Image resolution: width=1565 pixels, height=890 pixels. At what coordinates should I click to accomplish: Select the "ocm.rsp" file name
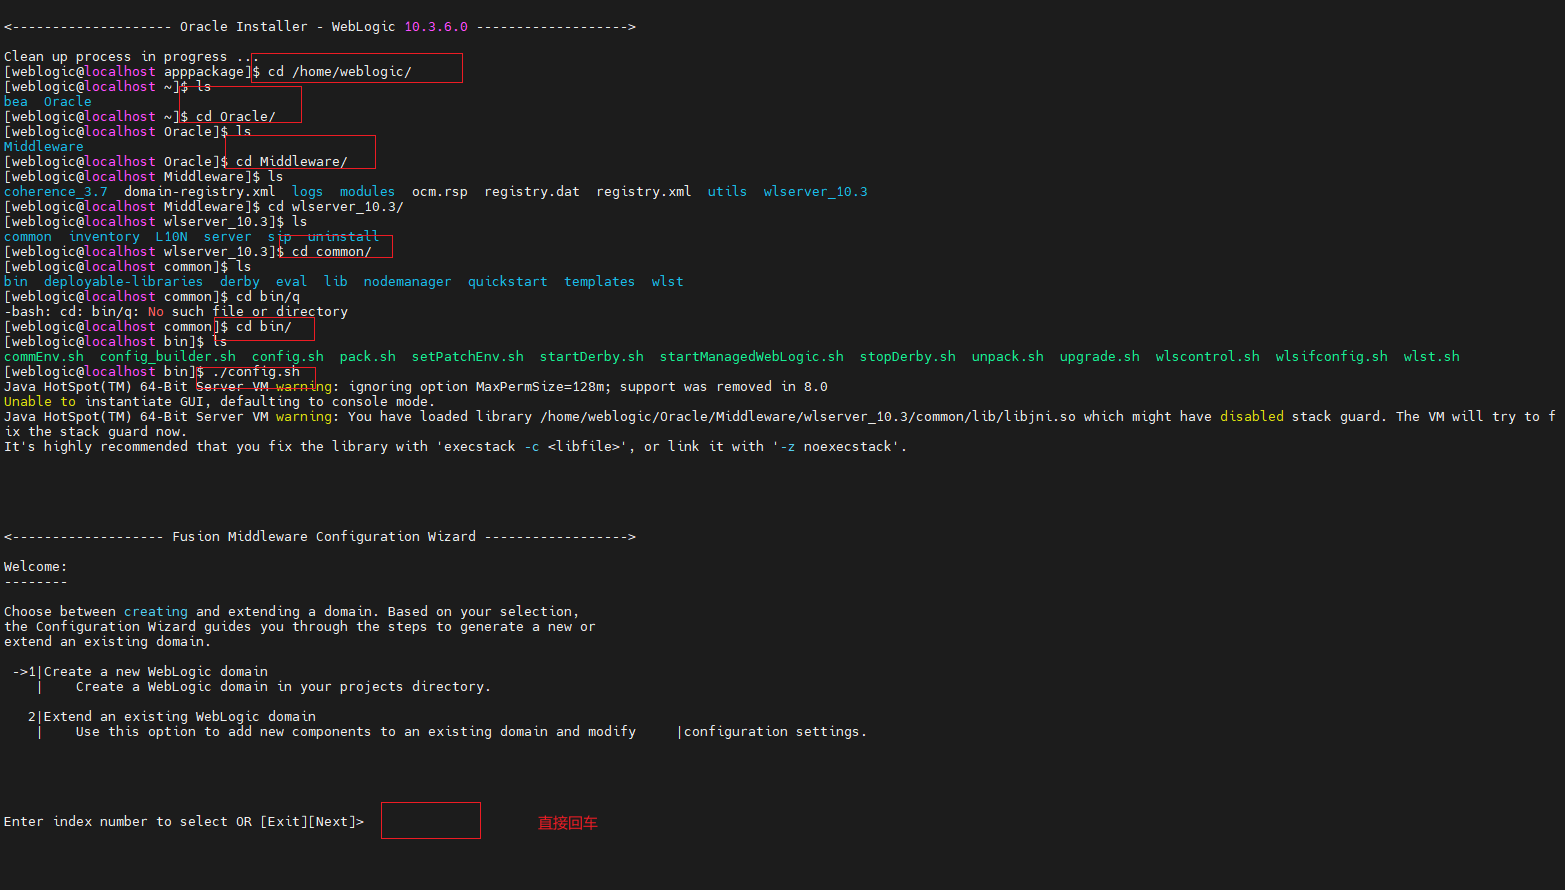440,192
